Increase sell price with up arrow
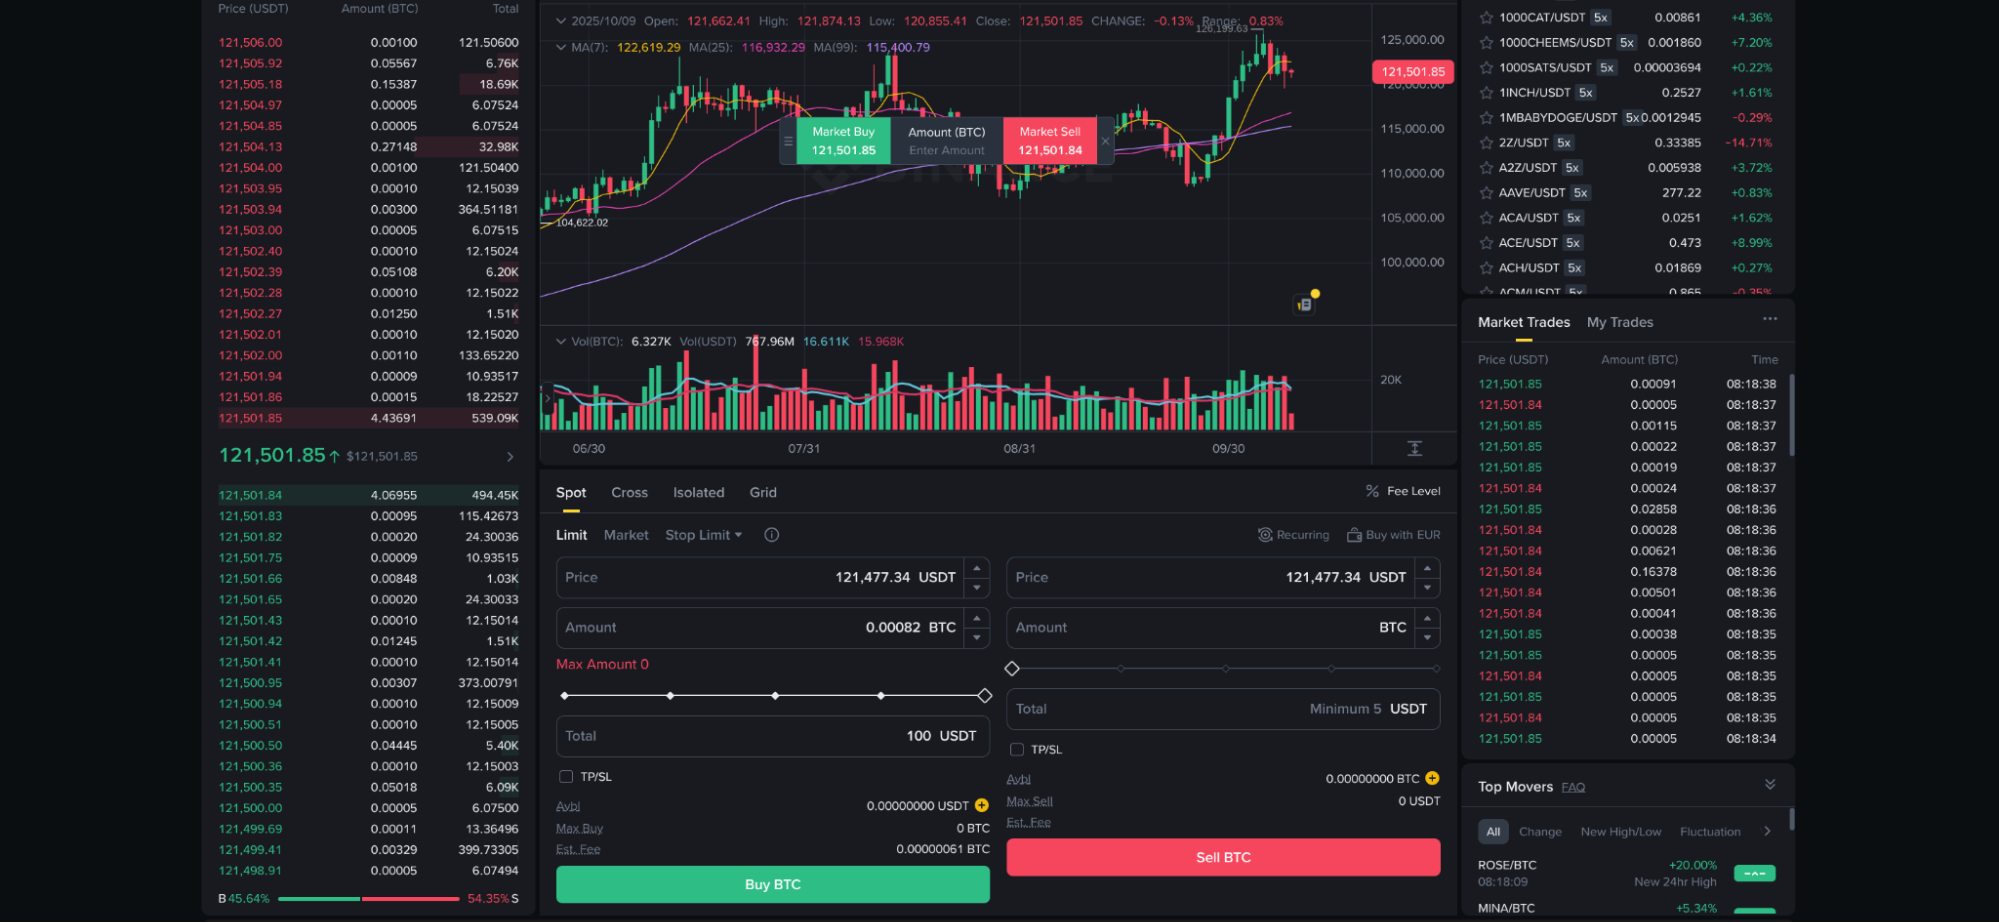Image resolution: width=1999 pixels, height=923 pixels. pos(1428,568)
